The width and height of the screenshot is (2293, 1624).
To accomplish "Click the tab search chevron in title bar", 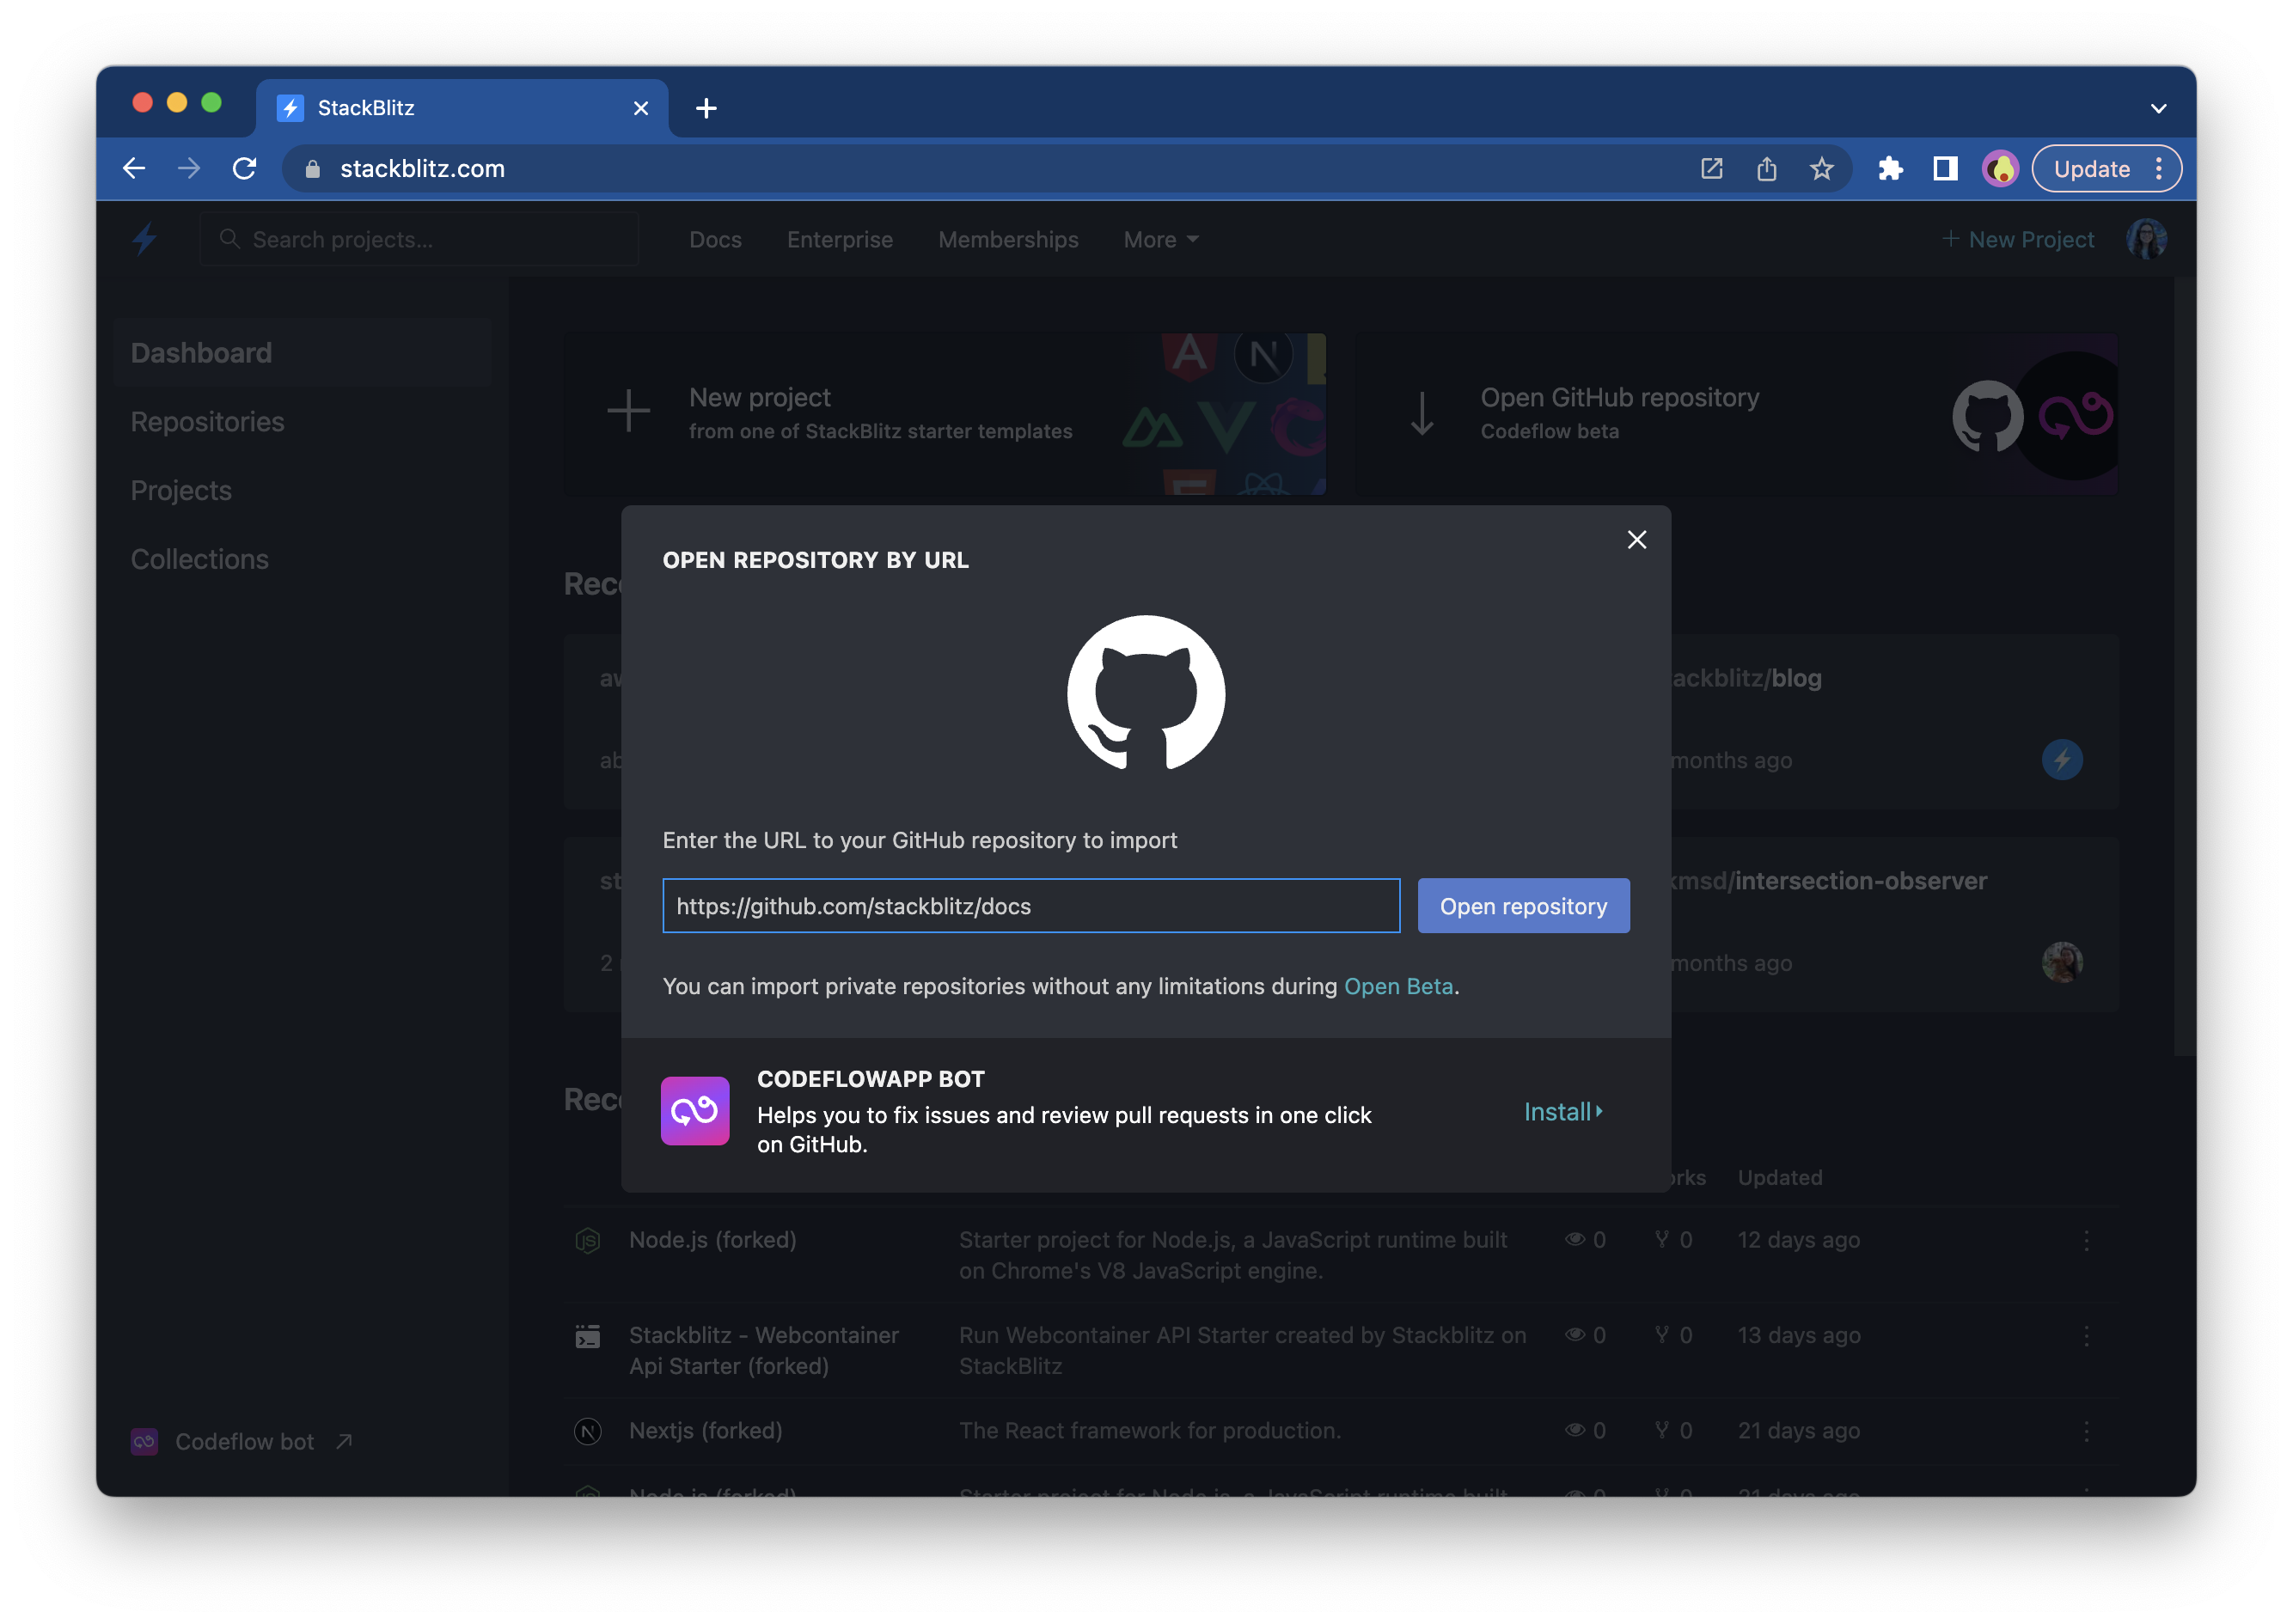I will coord(2158,107).
